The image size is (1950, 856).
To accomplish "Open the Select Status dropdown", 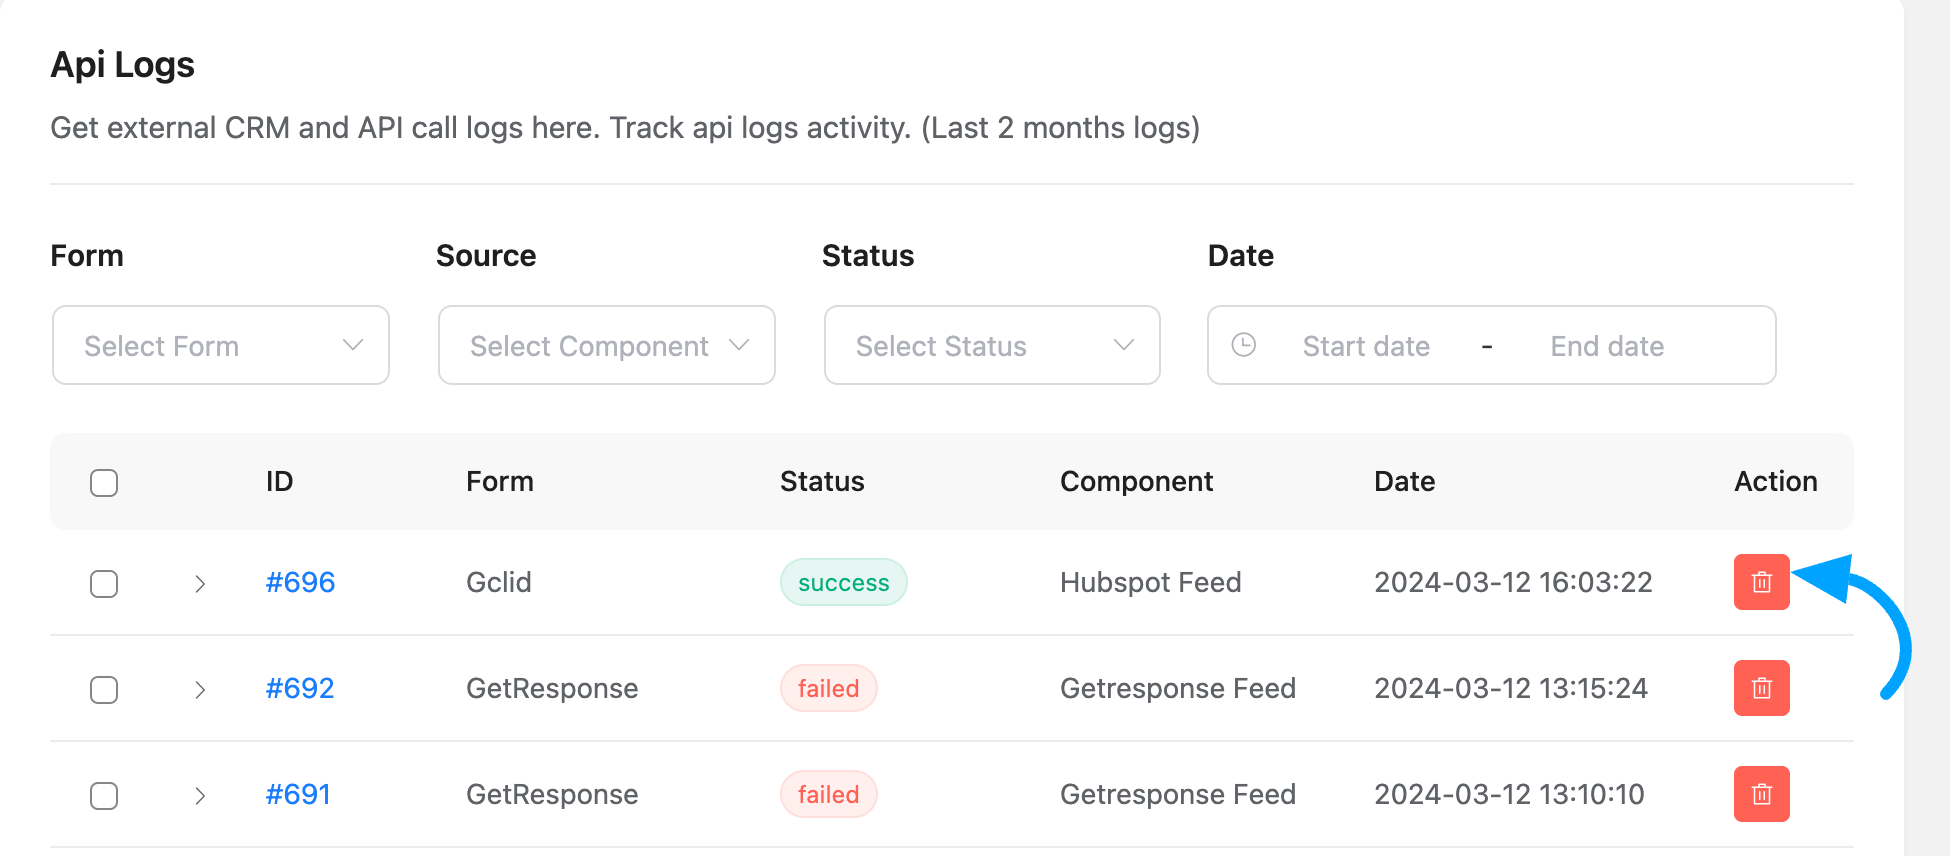I will point(991,345).
